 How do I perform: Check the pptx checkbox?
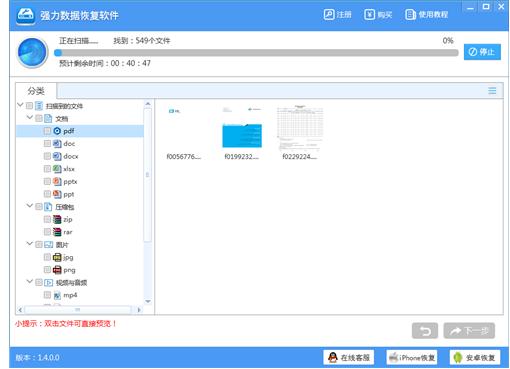47,182
